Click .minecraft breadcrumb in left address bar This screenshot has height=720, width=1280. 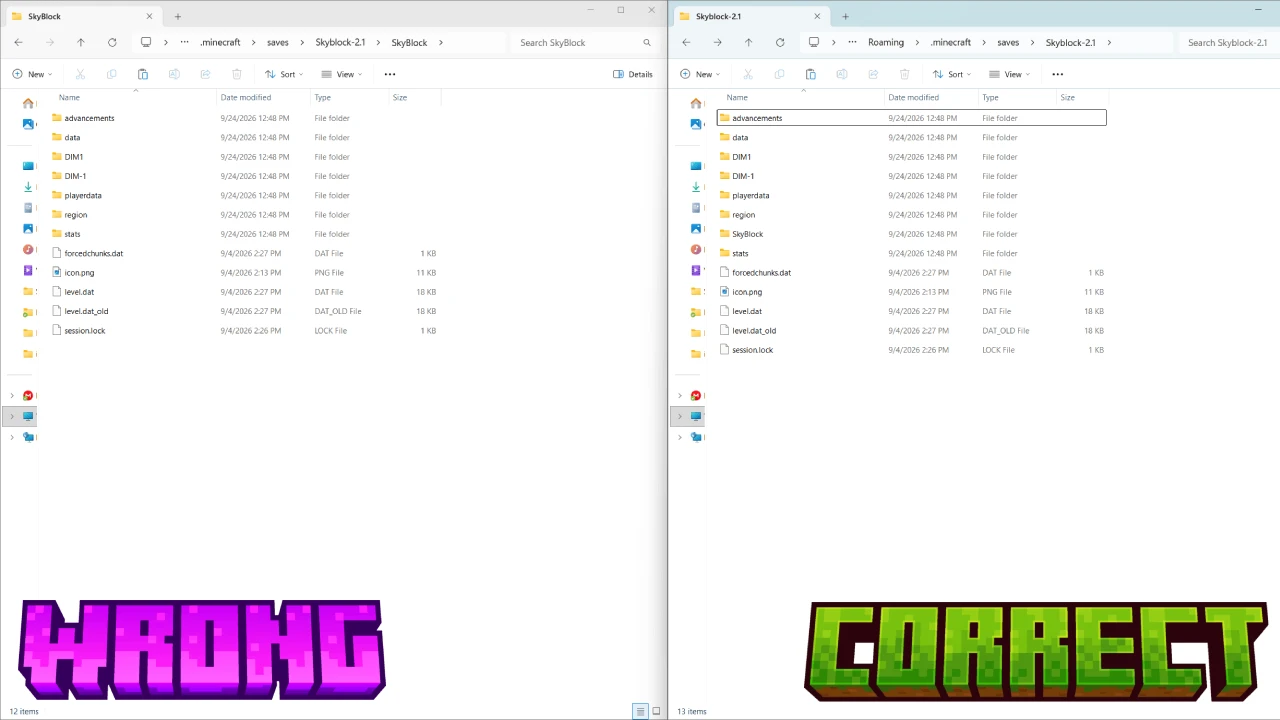point(220,42)
